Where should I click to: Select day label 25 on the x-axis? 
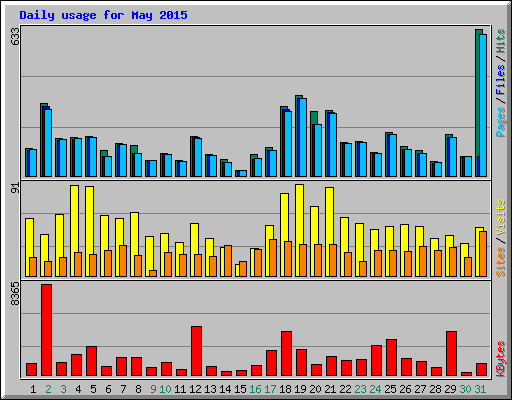pos(390,389)
